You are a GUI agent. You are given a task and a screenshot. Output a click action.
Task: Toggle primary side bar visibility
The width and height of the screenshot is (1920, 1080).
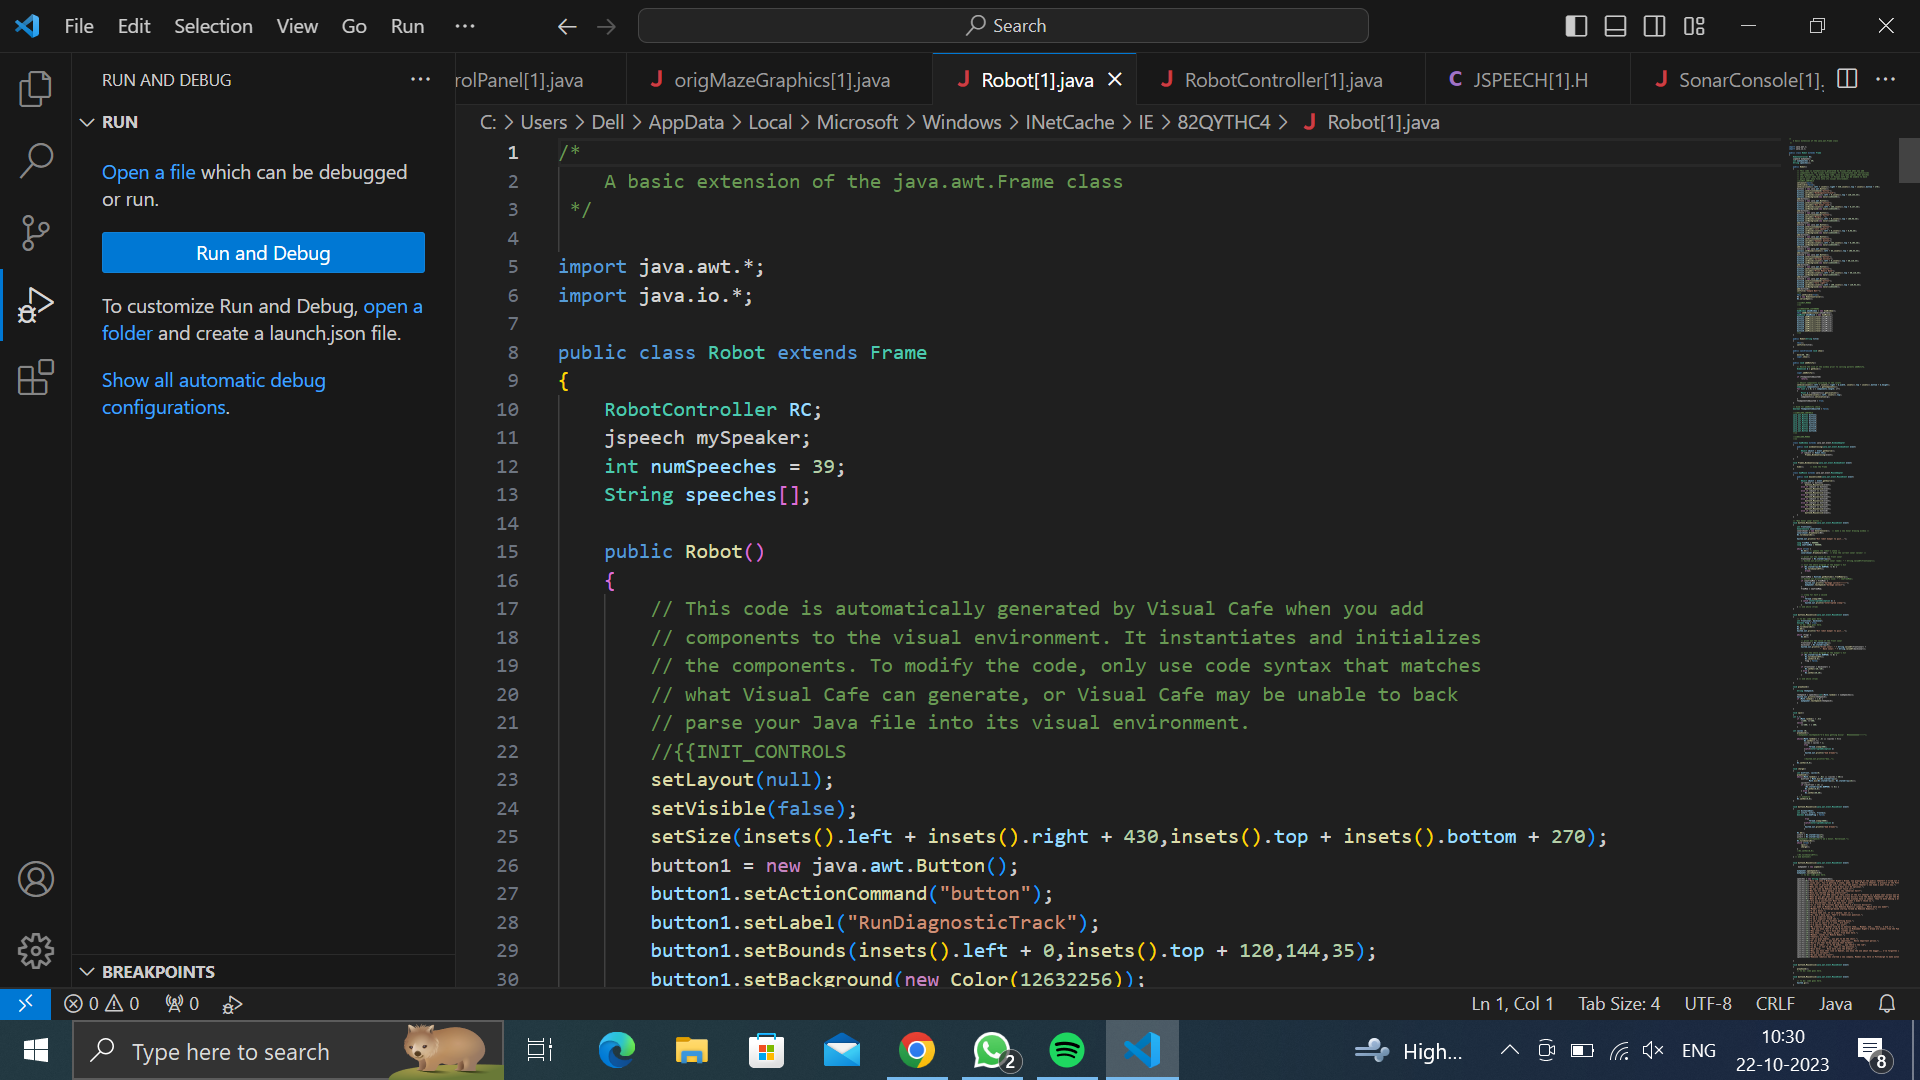[1576, 26]
